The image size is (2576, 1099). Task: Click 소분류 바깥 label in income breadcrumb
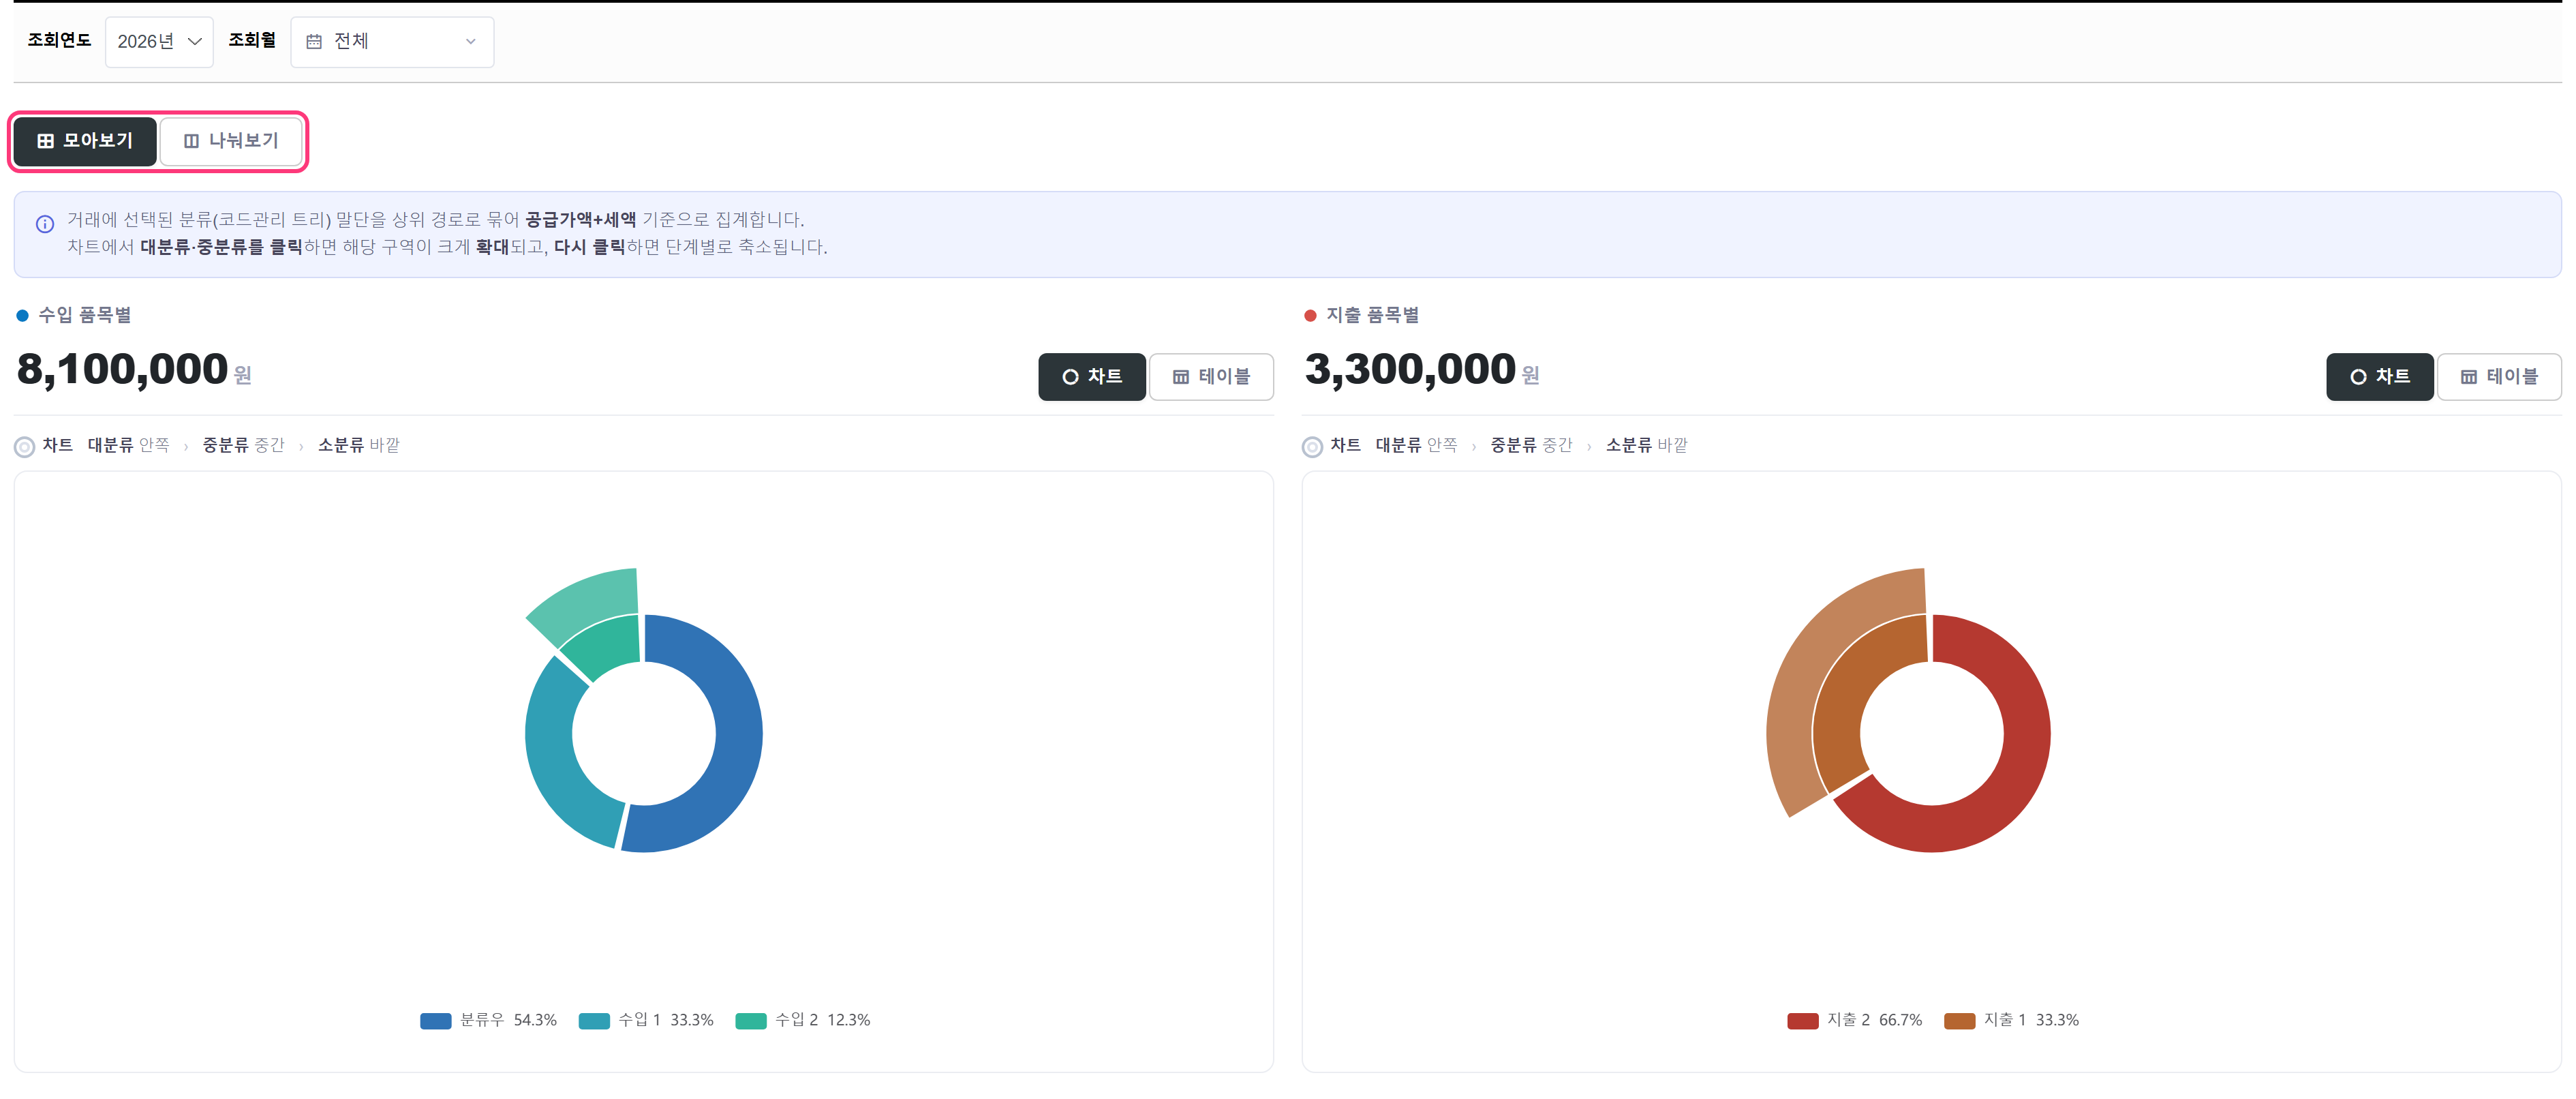(x=359, y=446)
